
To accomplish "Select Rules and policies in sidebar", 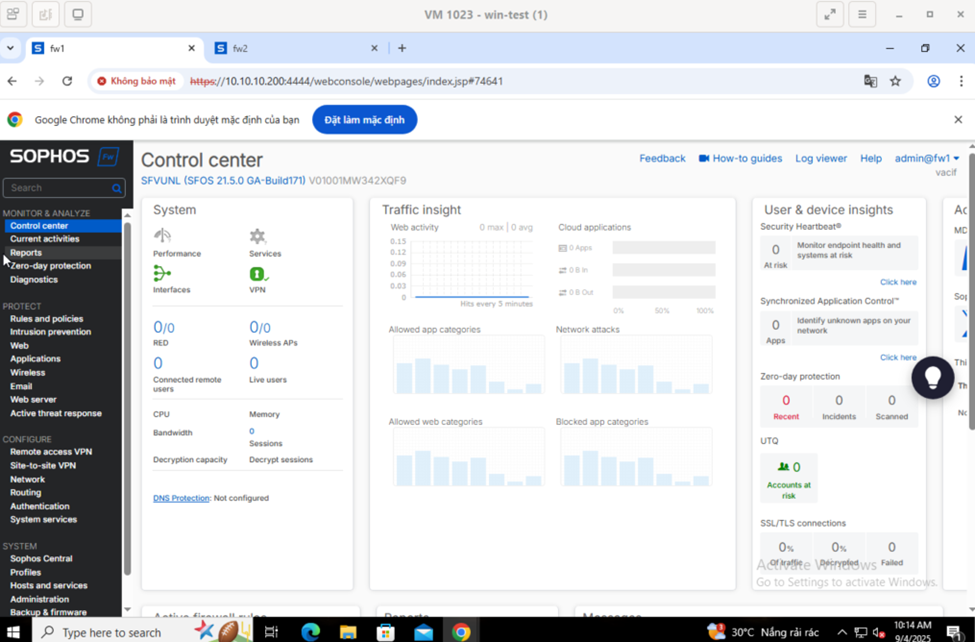I will (46, 319).
